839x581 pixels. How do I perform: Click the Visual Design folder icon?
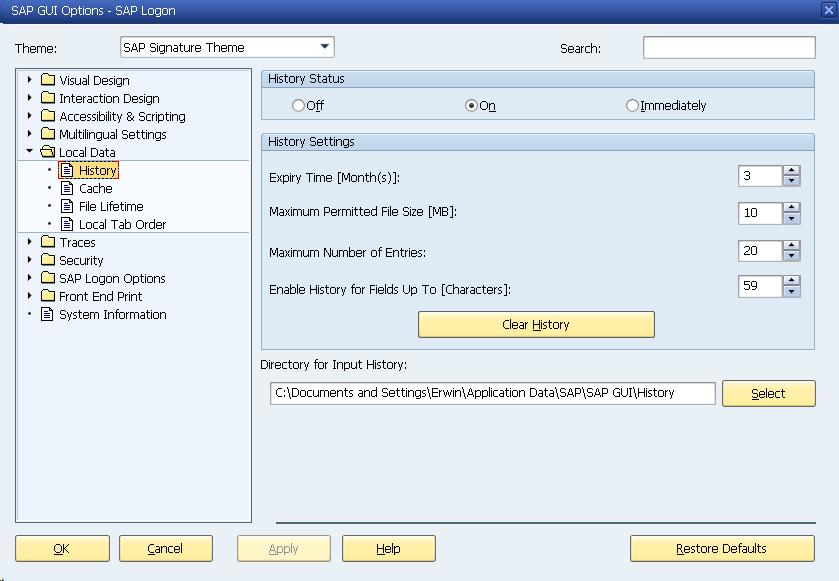pos(48,80)
